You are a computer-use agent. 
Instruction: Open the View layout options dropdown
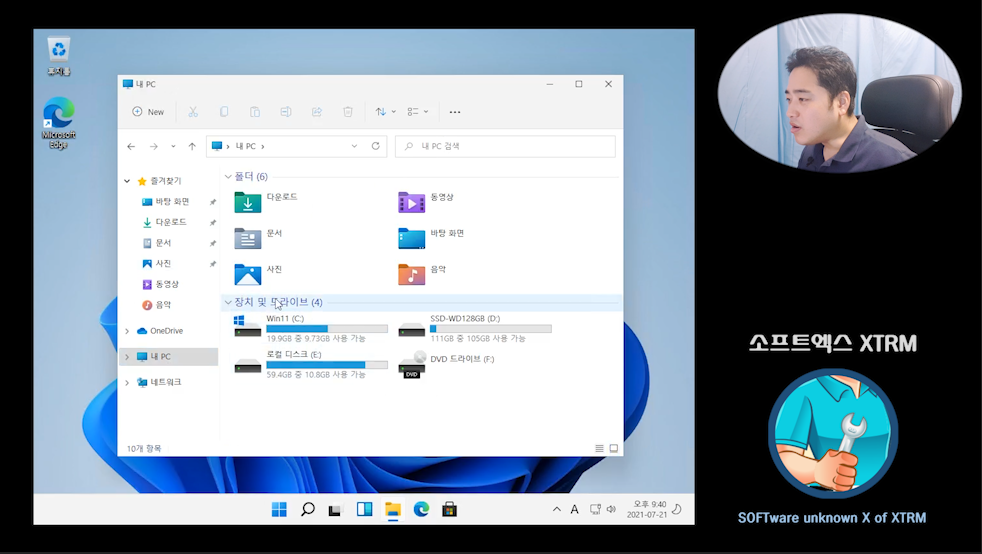(418, 112)
